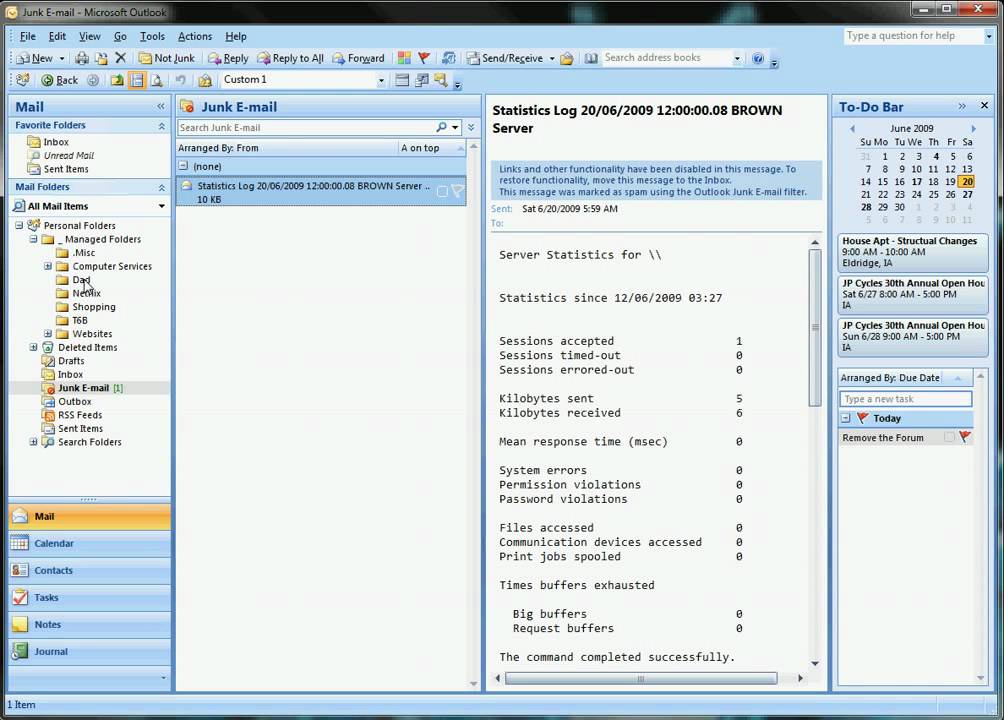Open the Edit menu
1004x720 pixels.
tap(57, 37)
